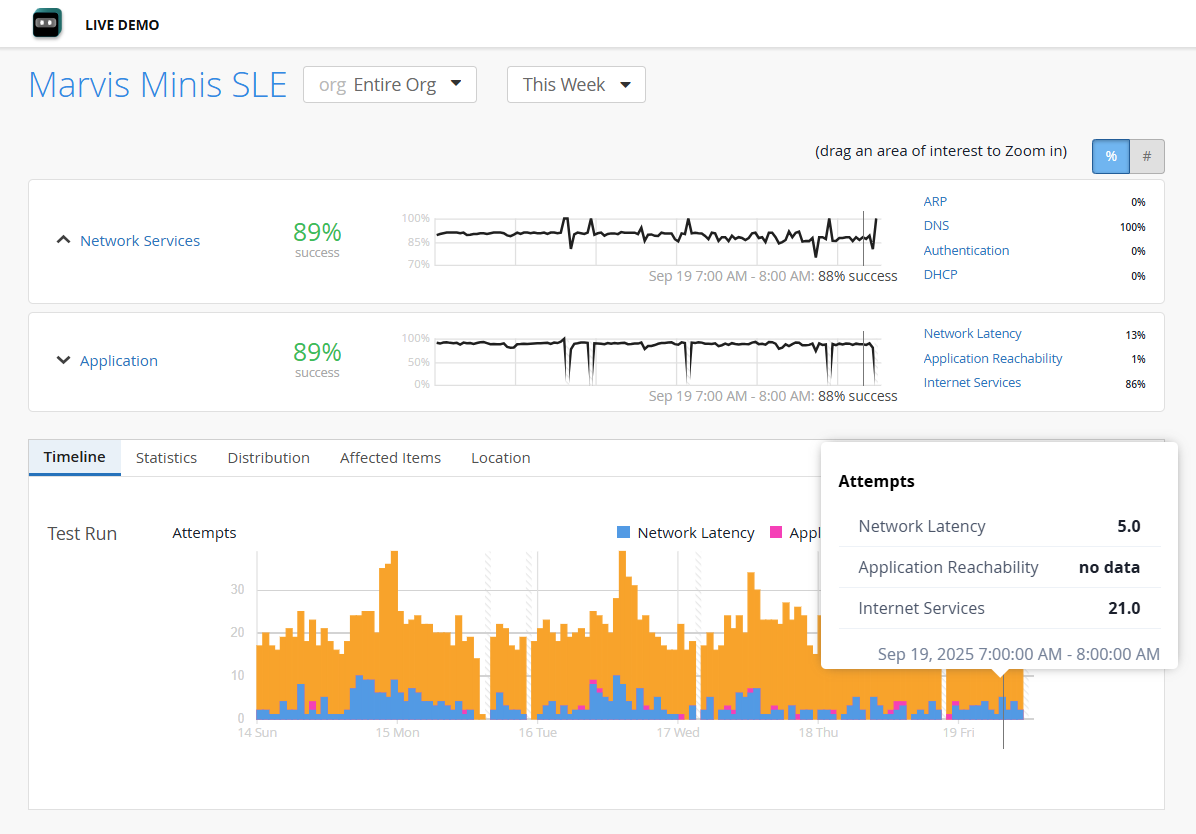The height and width of the screenshot is (834, 1196).
Task: Expand the Application row chevron
Action: [63, 361]
